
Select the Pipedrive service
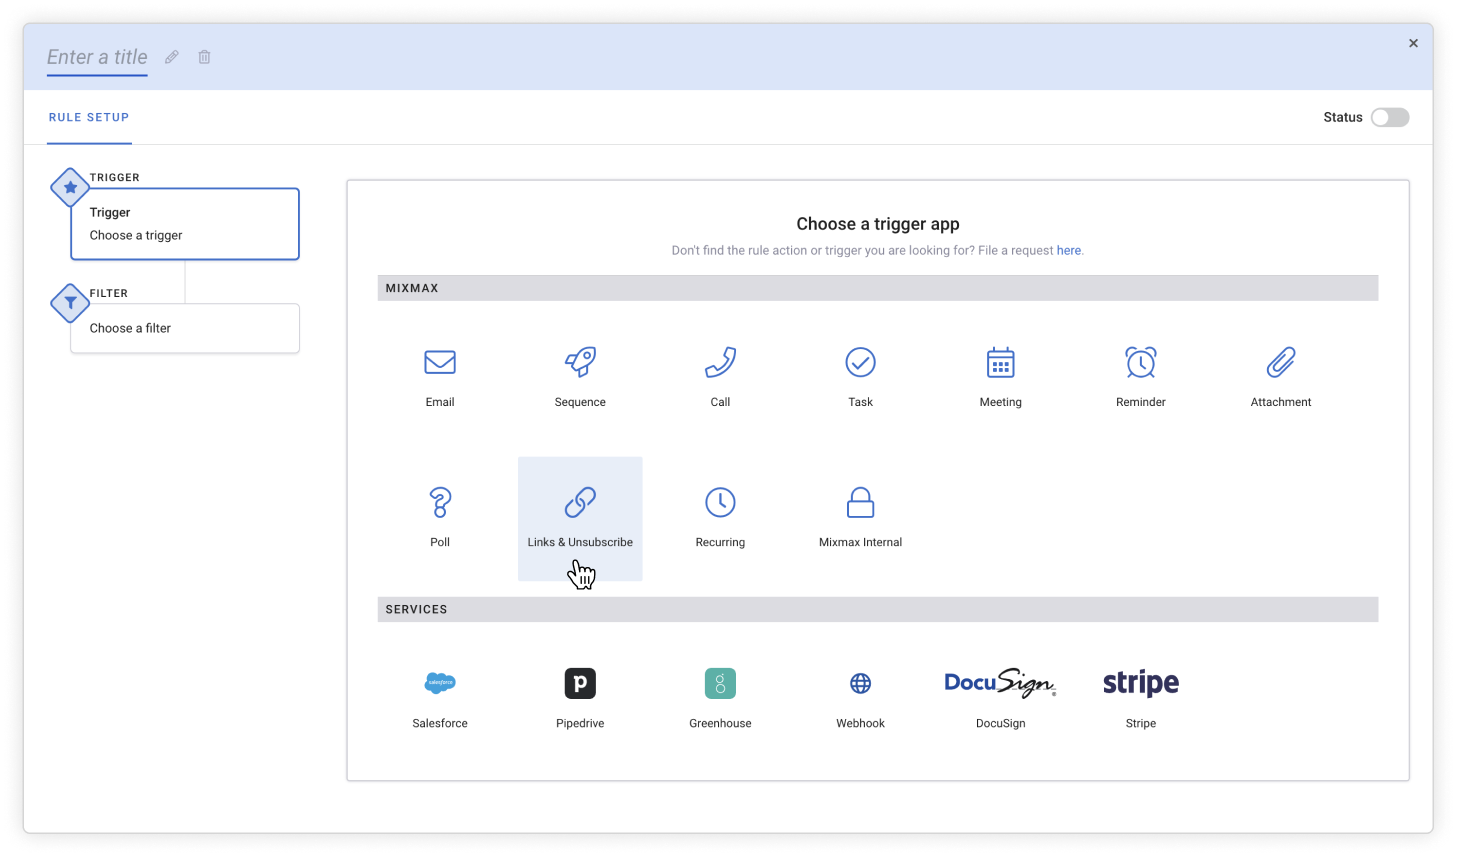click(x=580, y=683)
